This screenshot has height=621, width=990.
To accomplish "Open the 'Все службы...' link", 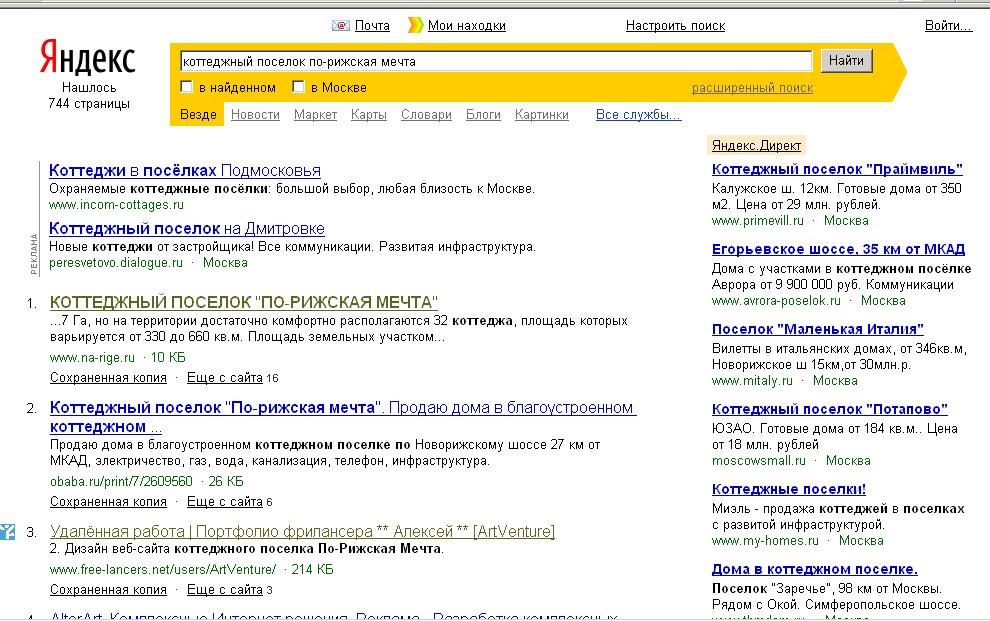I will point(638,115).
